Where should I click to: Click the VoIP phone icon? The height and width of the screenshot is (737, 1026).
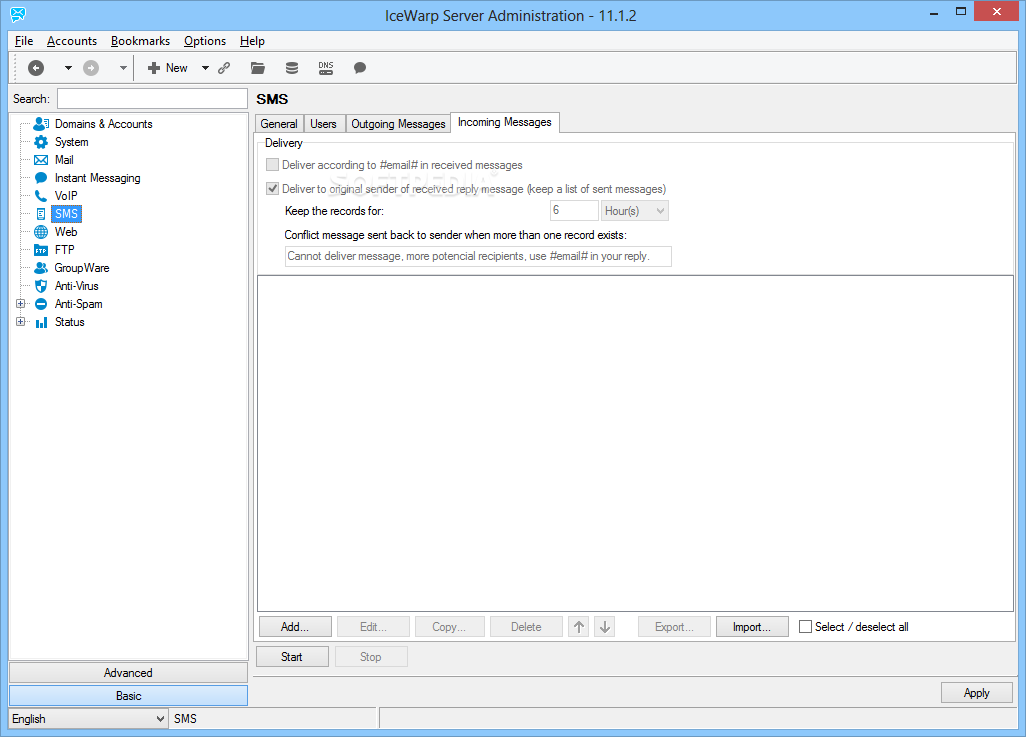click(41, 196)
